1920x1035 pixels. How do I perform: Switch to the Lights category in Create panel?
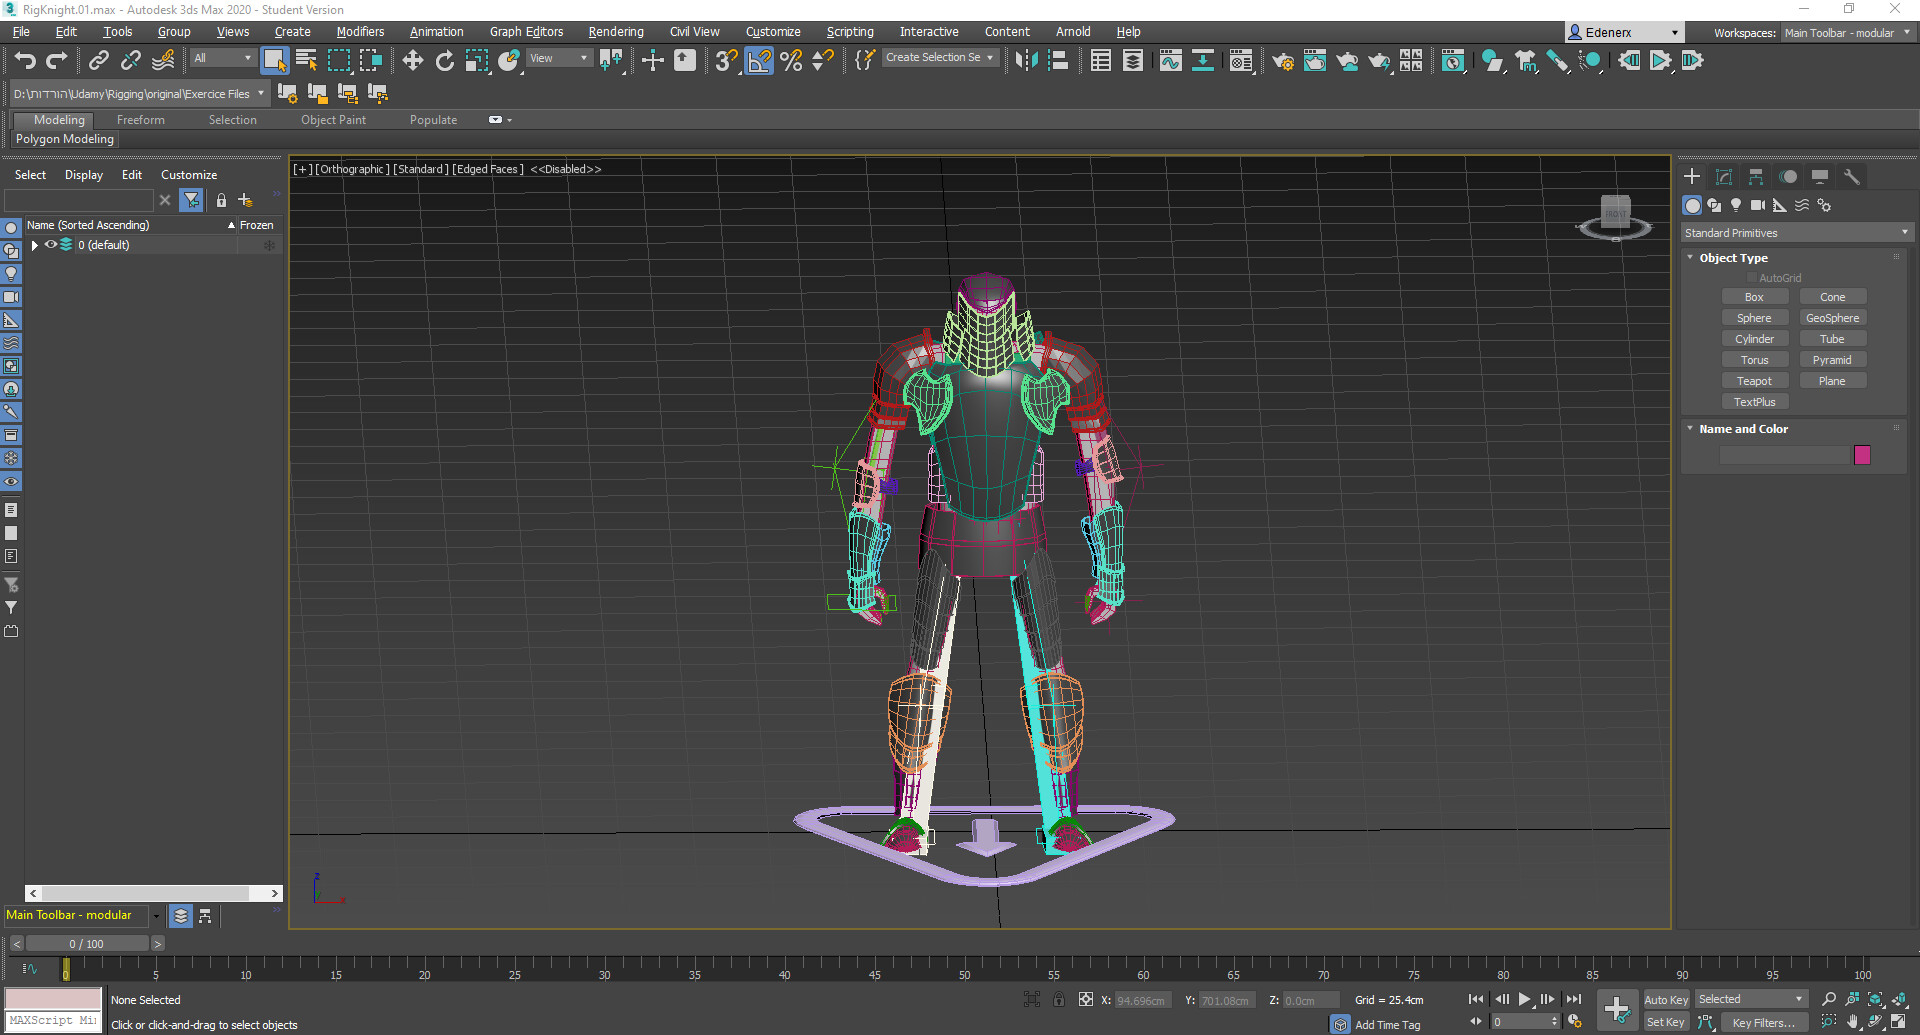click(x=1736, y=205)
